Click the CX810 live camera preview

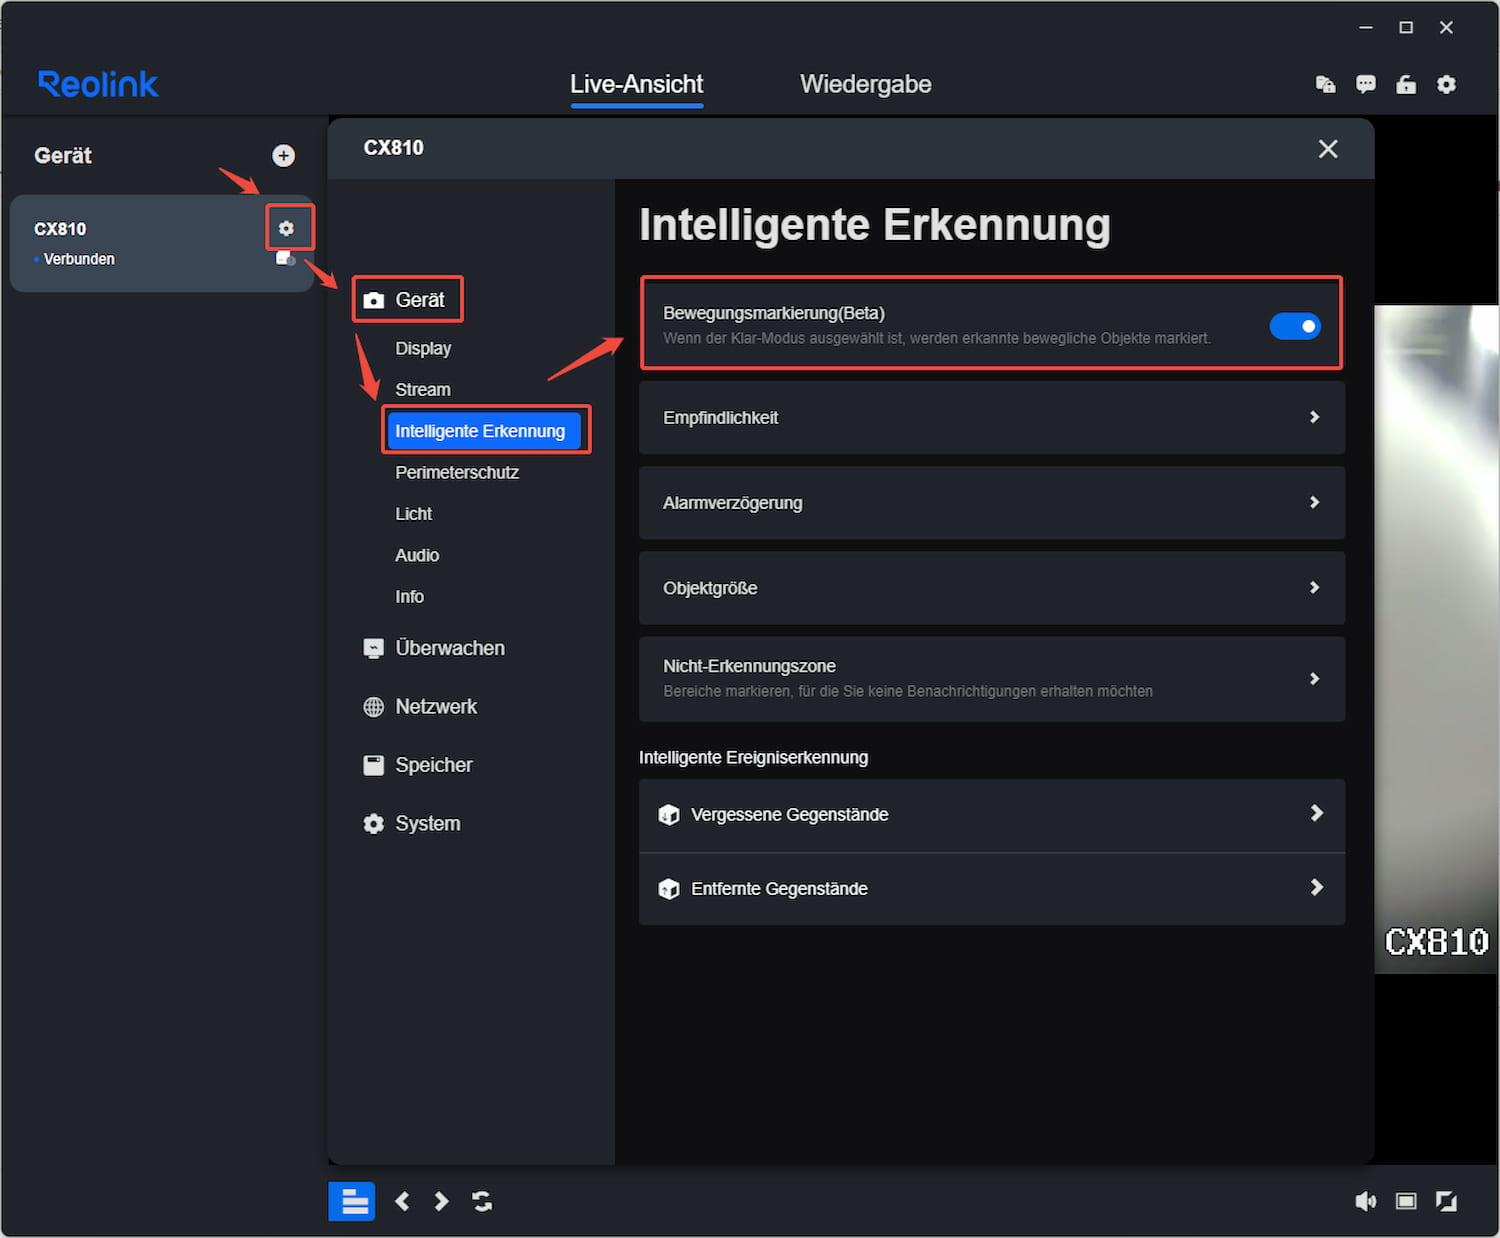tap(1437, 638)
